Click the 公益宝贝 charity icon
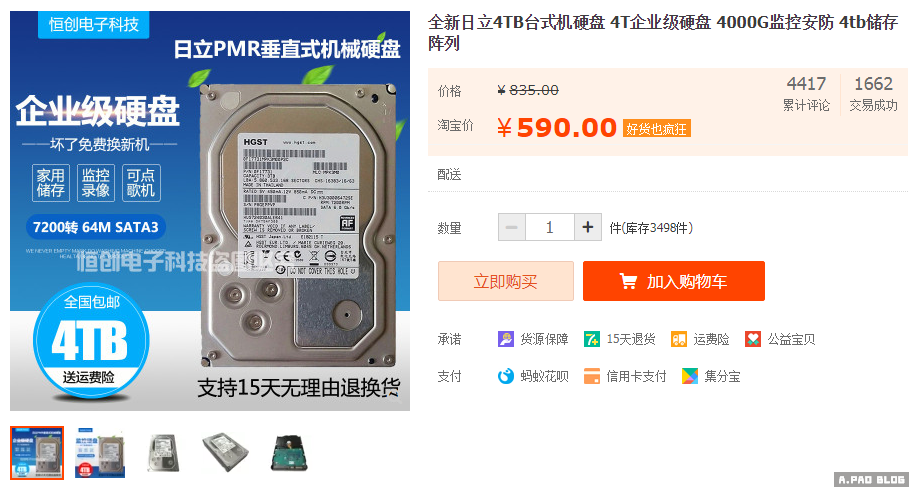This screenshot has width=914, height=492. pos(753,339)
